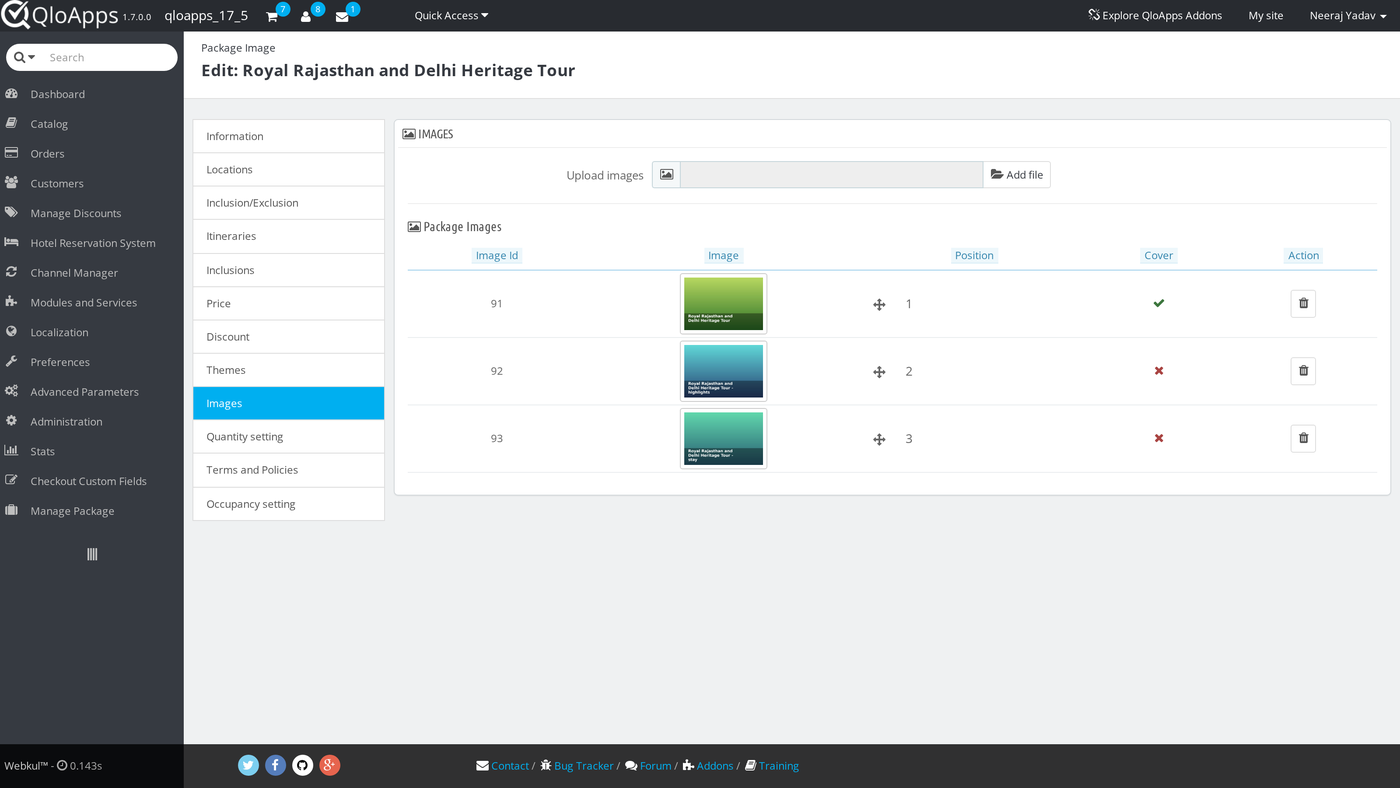Open the green thumbnail of image 91
Viewport: 1400px width, 788px height.
pyautogui.click(x=724, y=304)
